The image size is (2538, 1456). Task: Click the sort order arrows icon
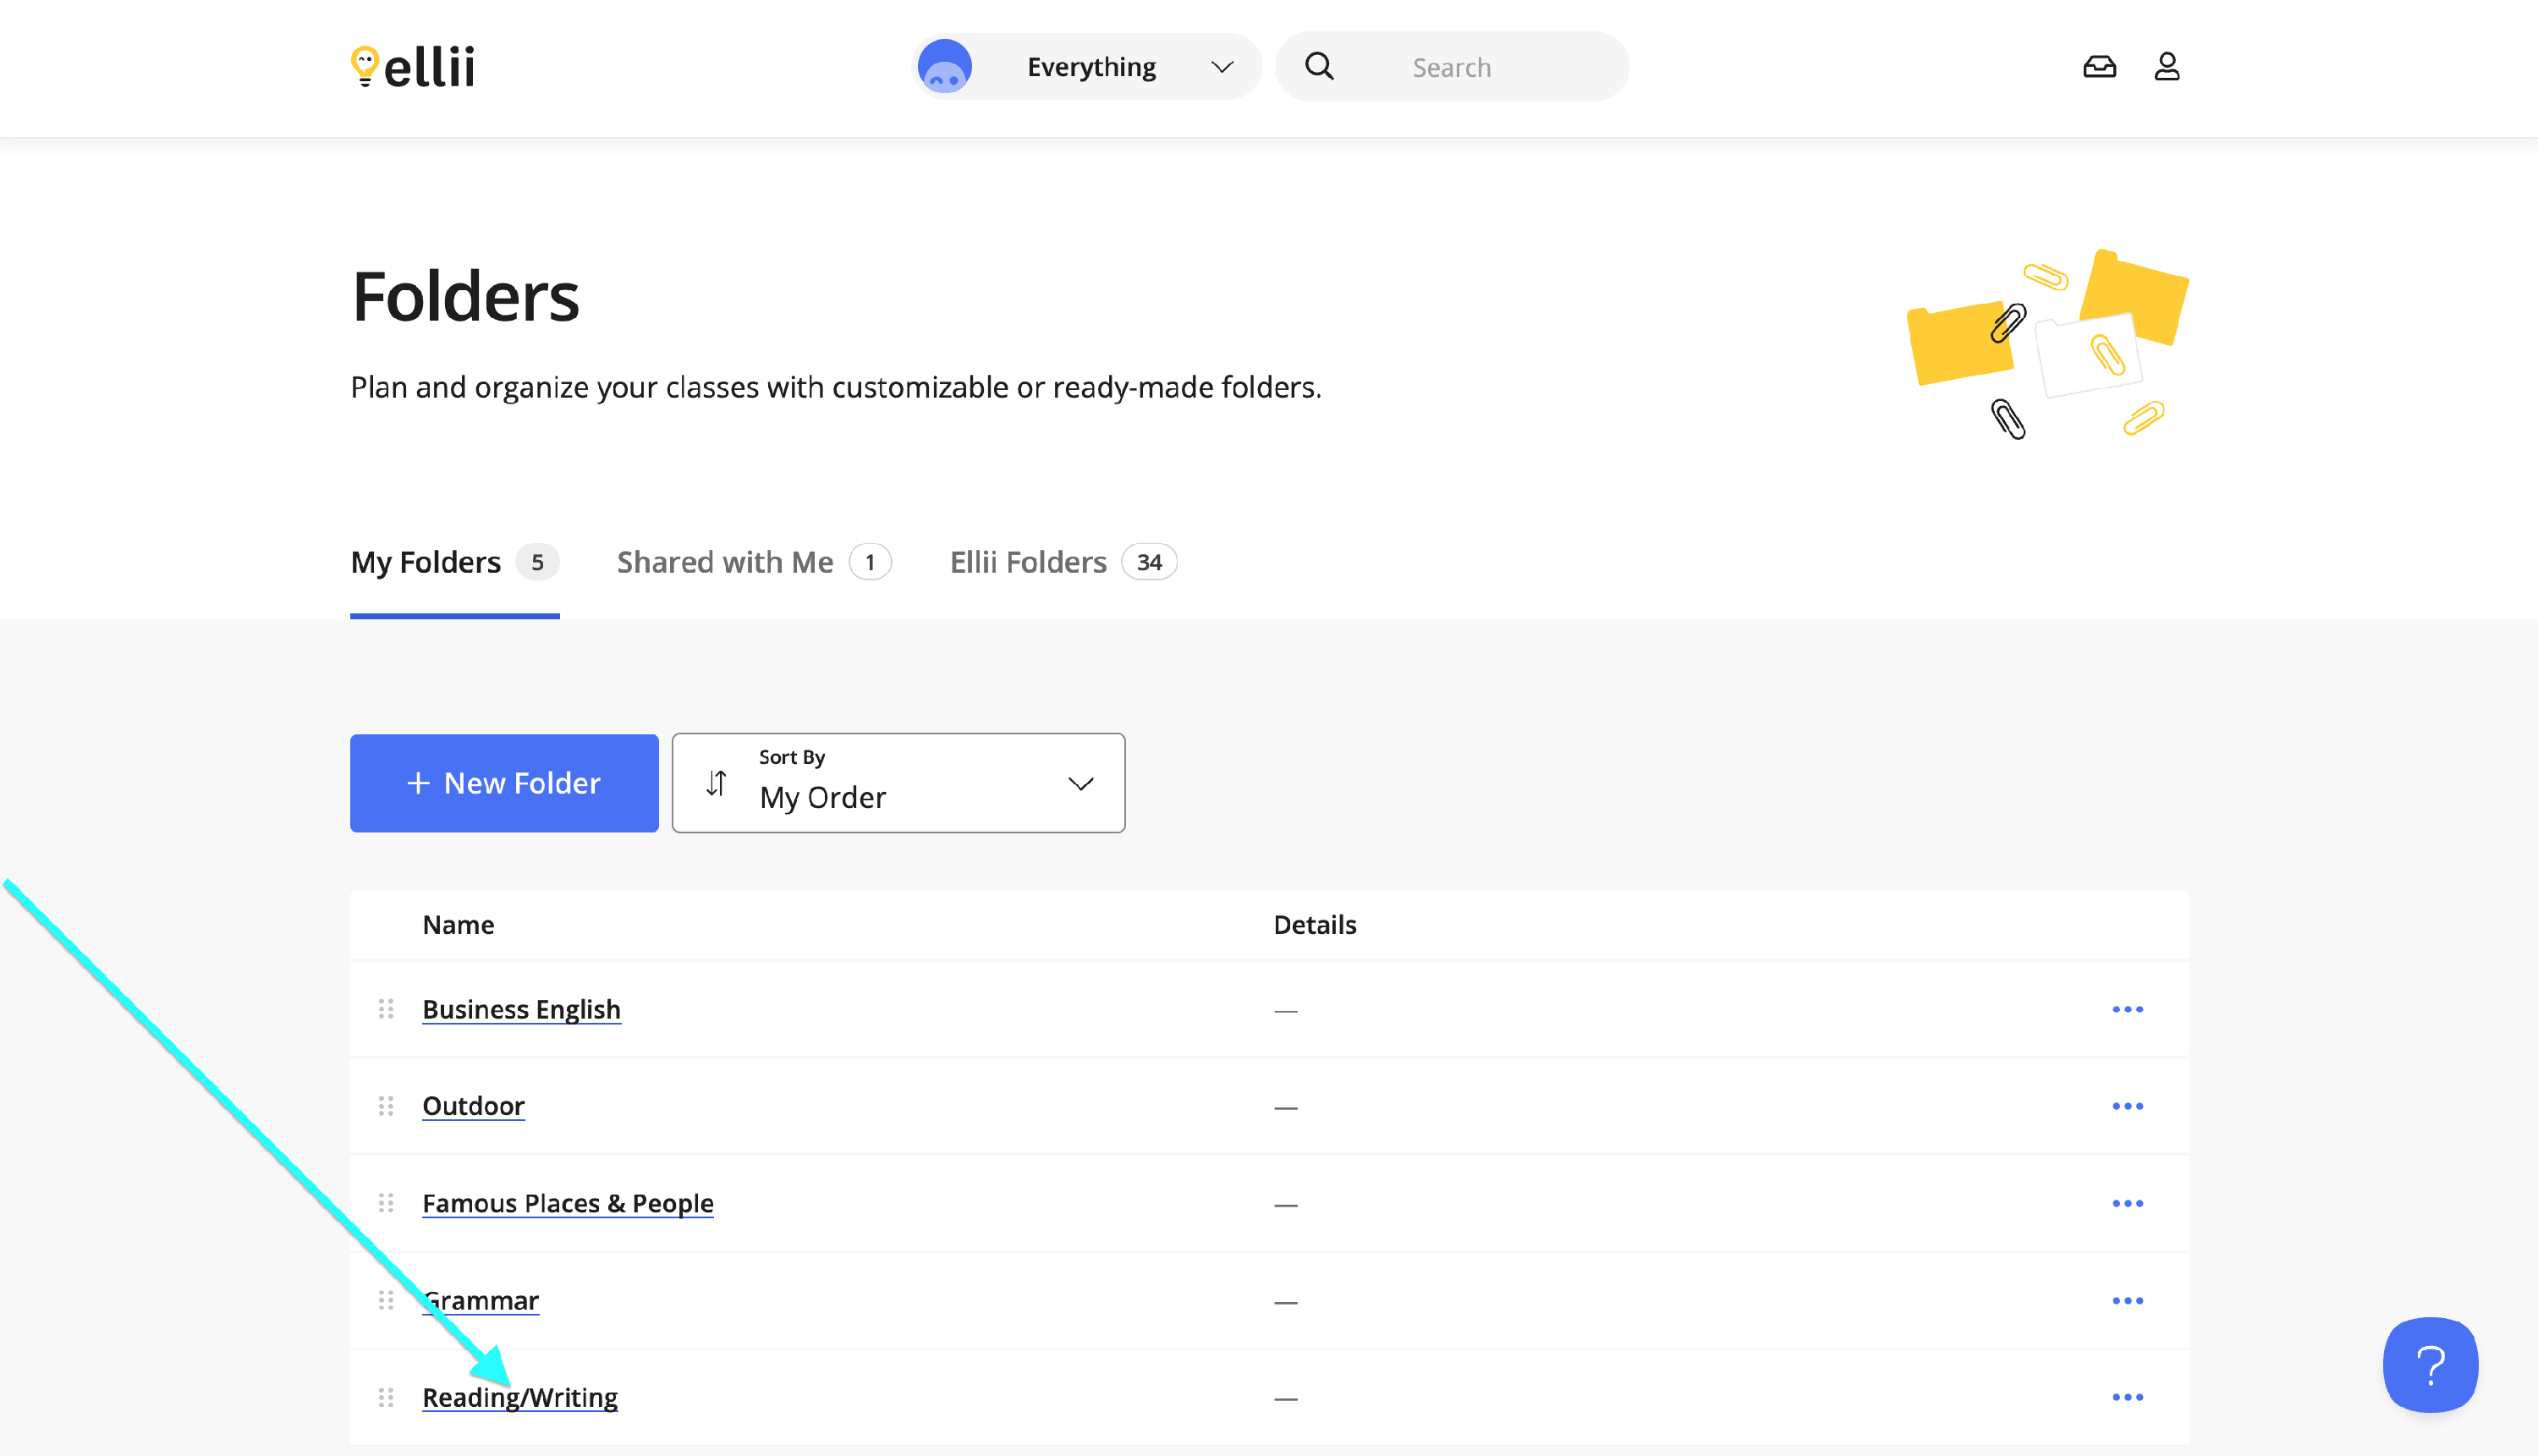click(x=716, y=783)
